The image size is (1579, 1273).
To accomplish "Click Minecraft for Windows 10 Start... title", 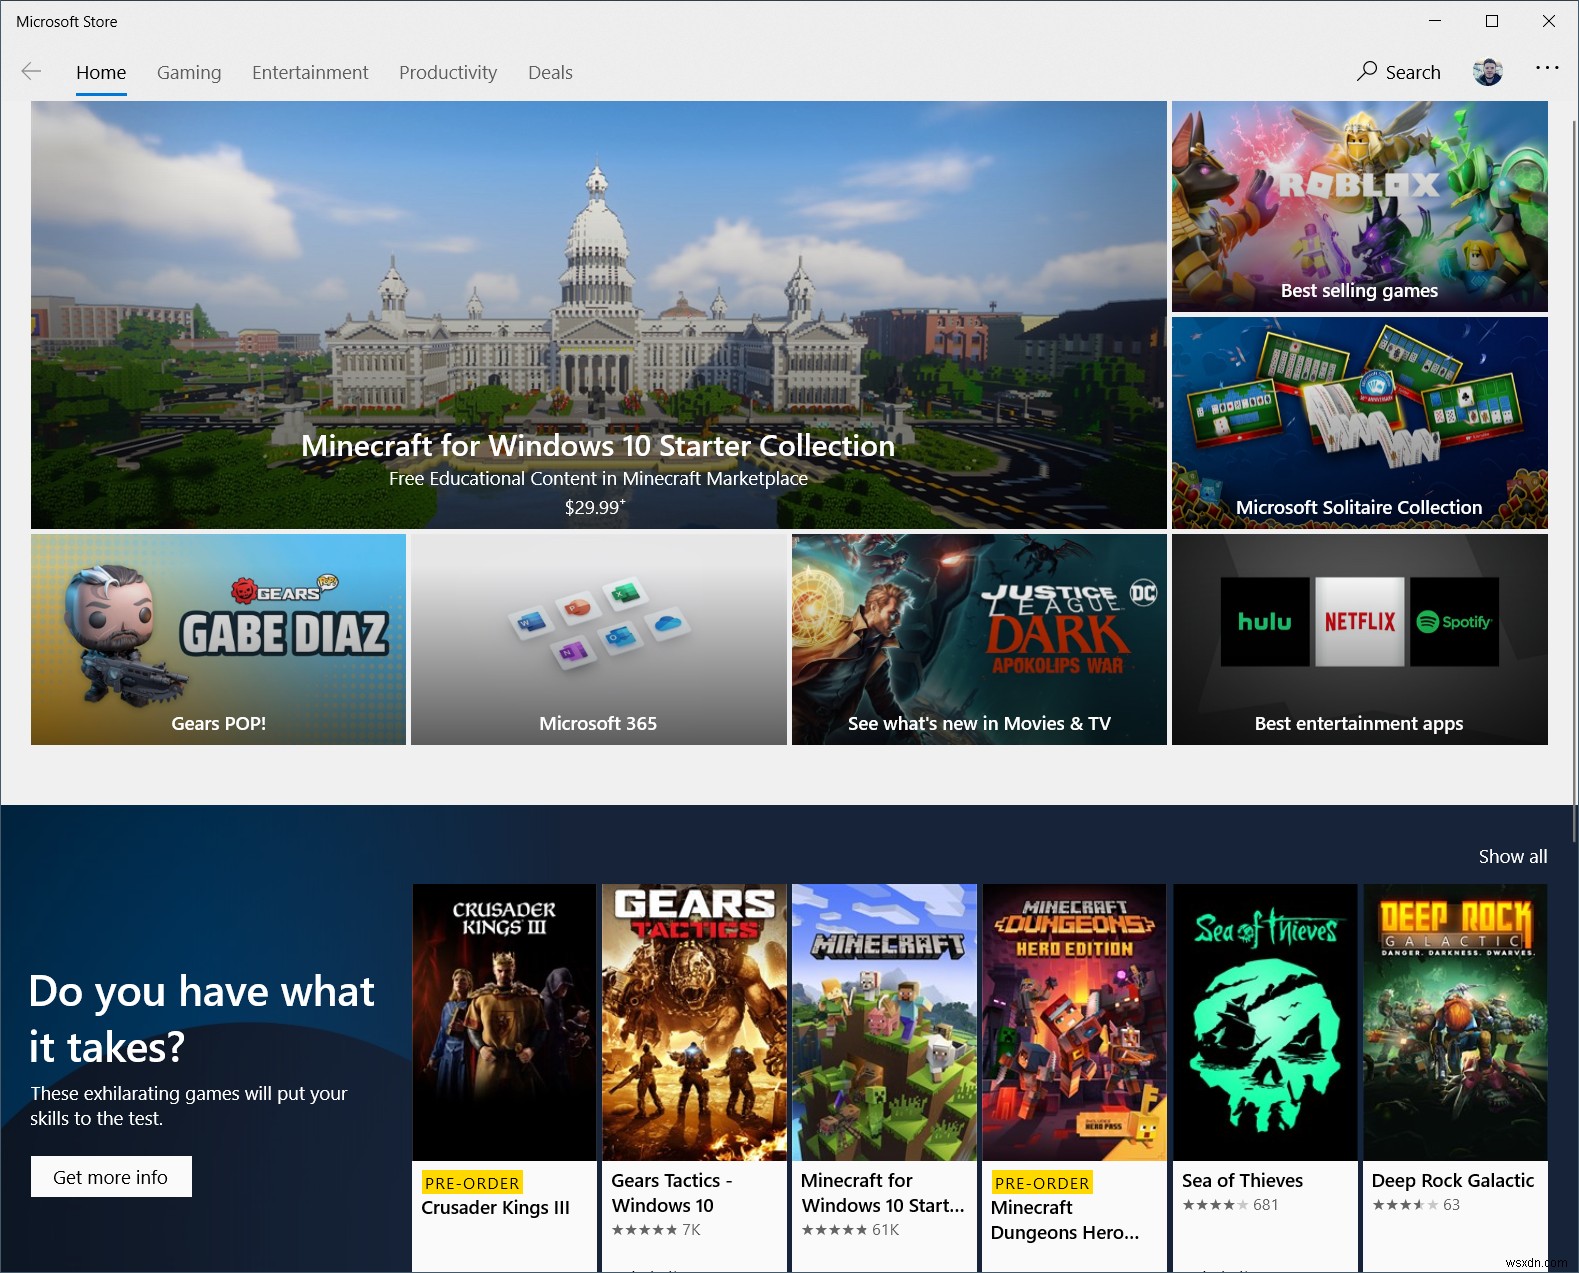I will [883, 1193].
